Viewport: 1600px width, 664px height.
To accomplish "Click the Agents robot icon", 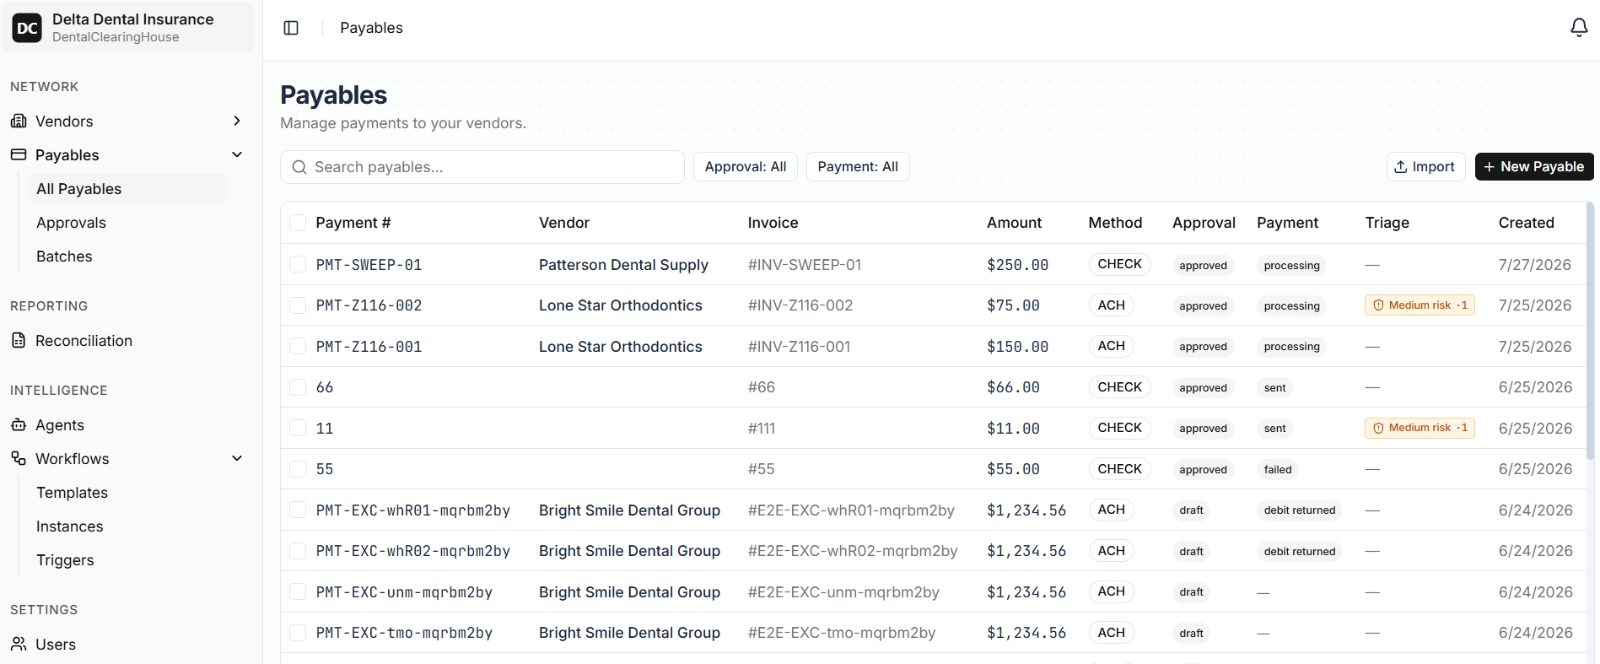I will click(x=18, y=425).
